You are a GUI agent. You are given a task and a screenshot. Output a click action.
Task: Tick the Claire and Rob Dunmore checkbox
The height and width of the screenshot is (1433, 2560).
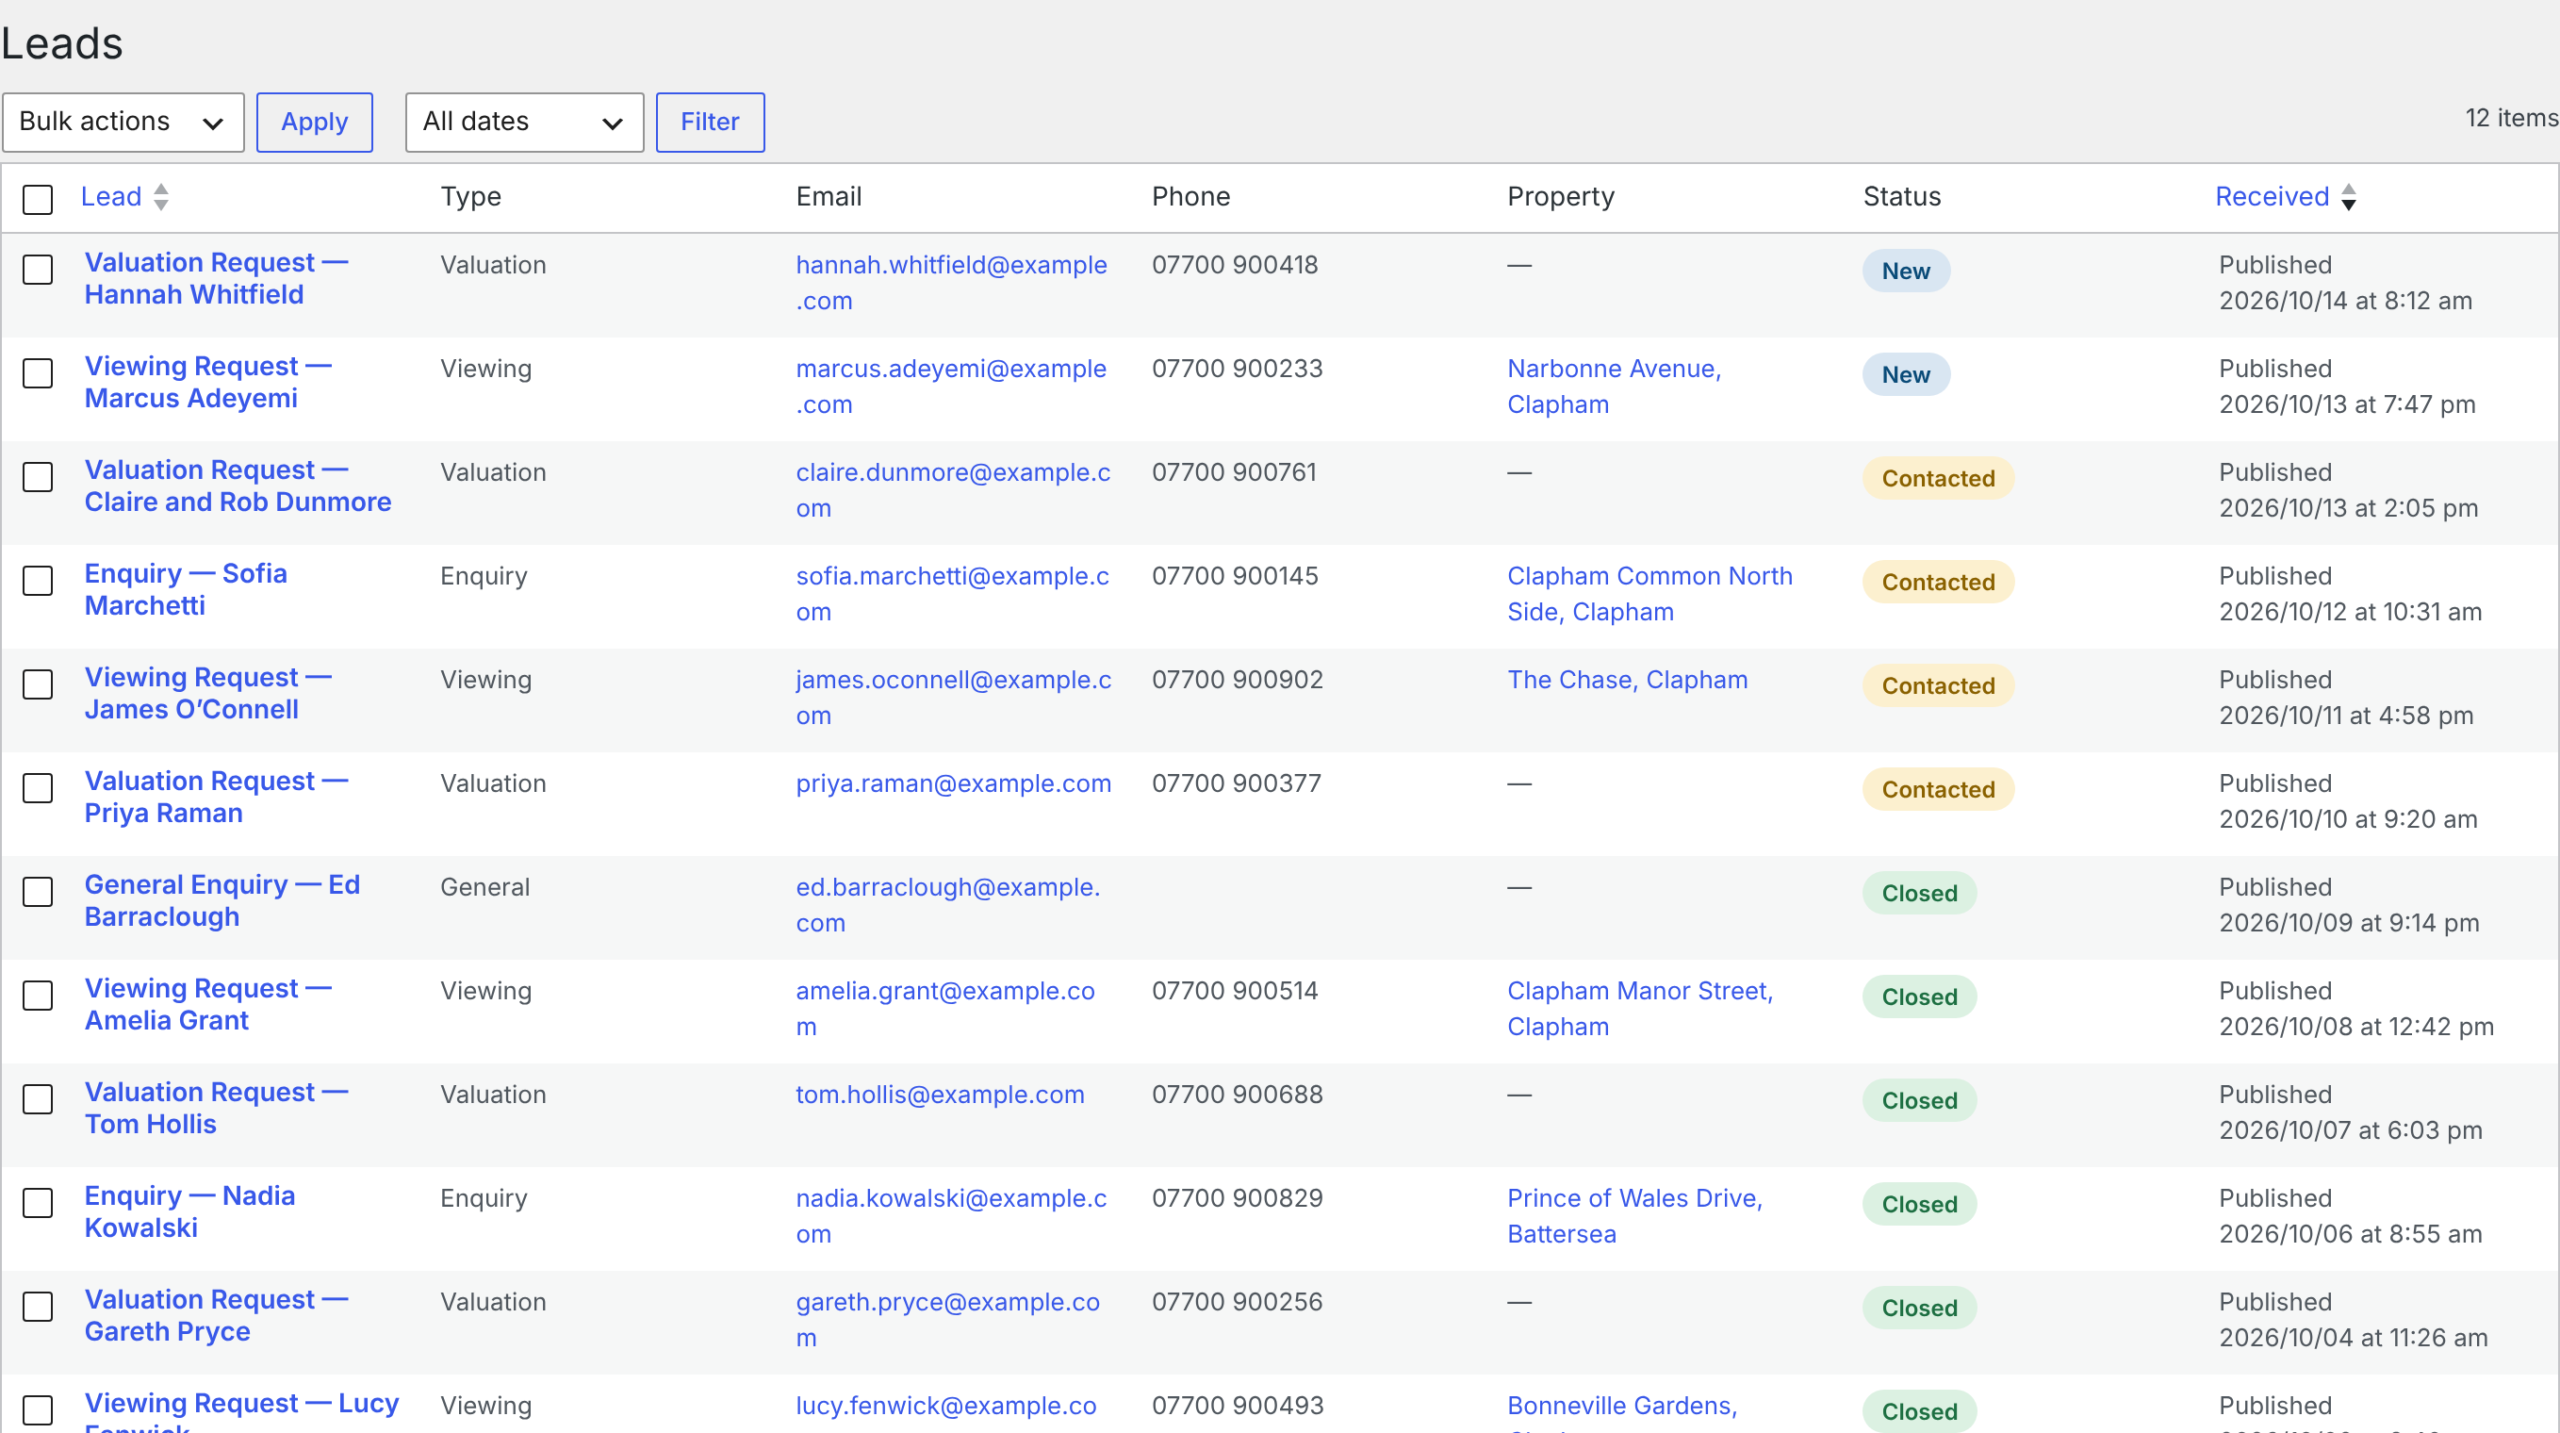coord(38,477)
